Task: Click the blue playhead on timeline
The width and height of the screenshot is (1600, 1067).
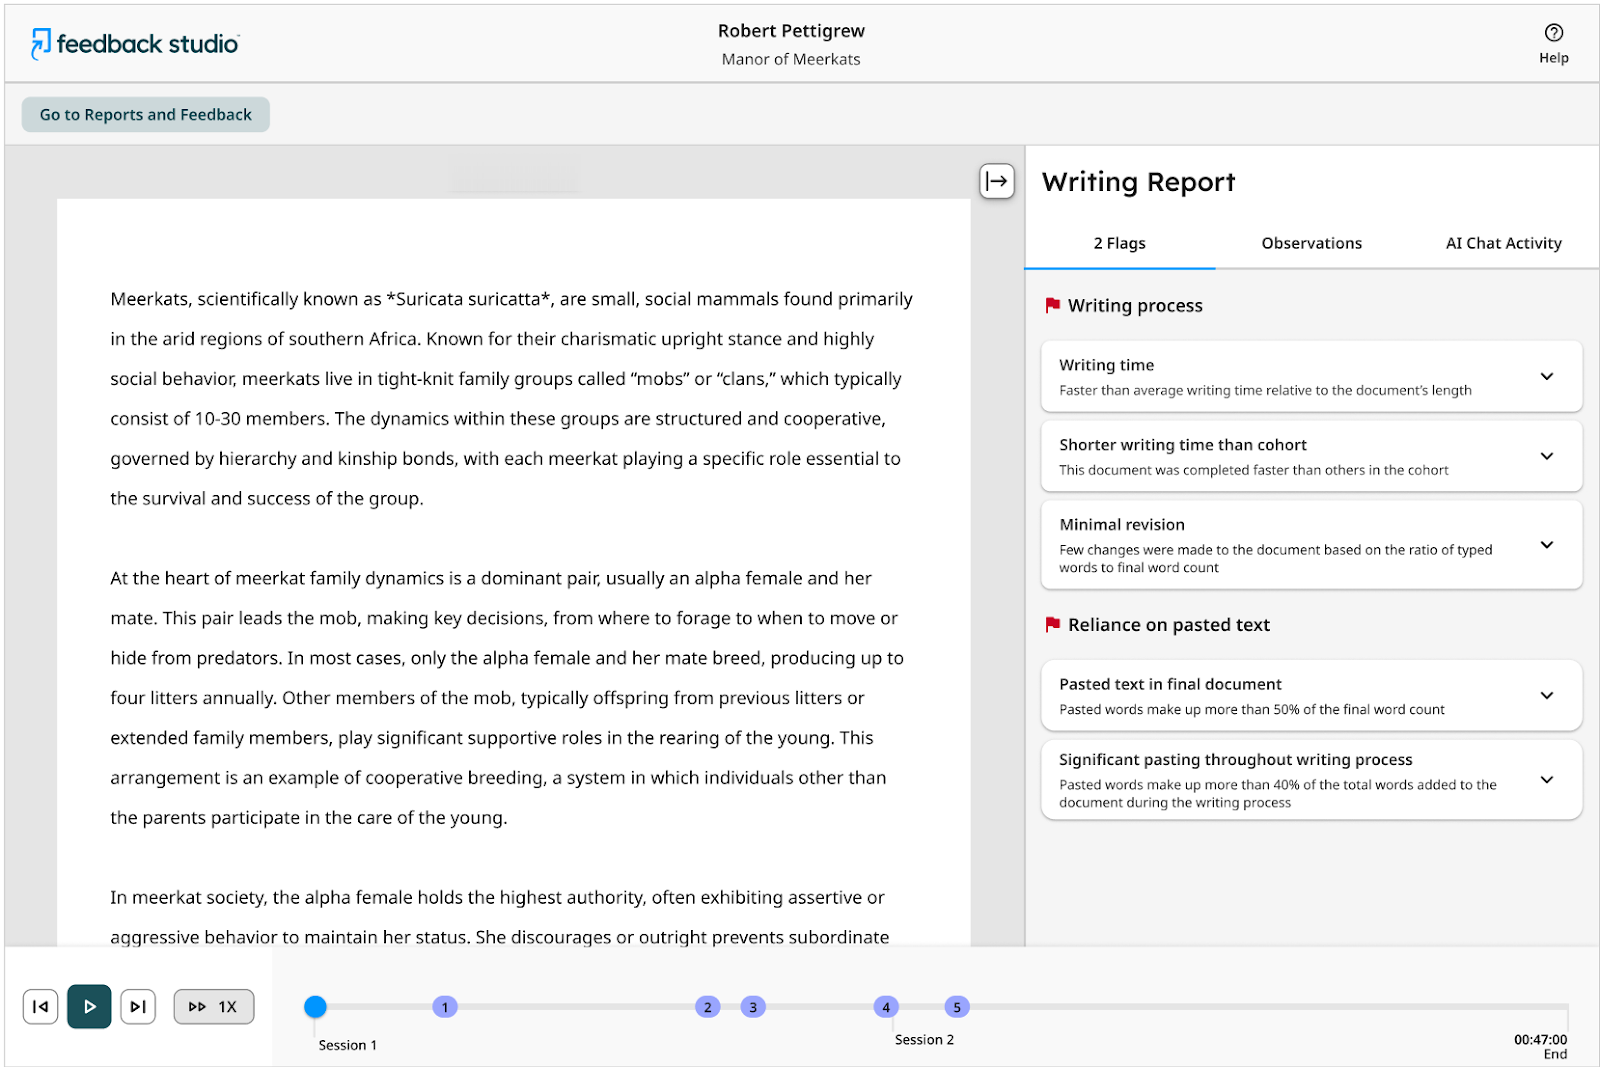Action: coord(315,1007)
